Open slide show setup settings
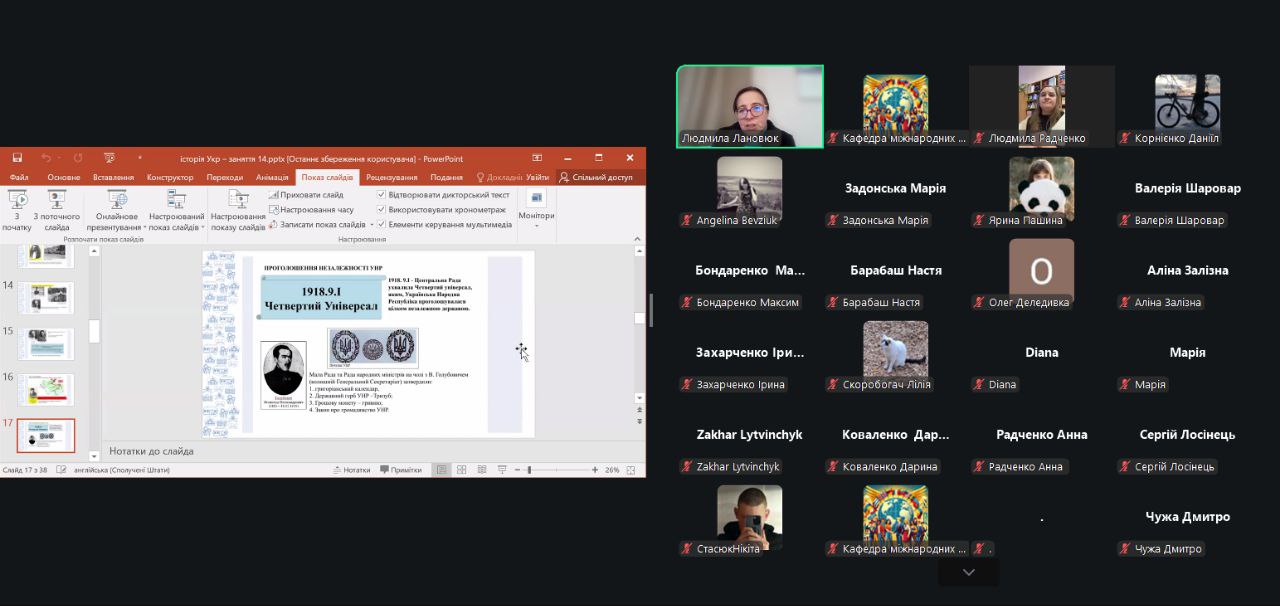 (238, 208)
